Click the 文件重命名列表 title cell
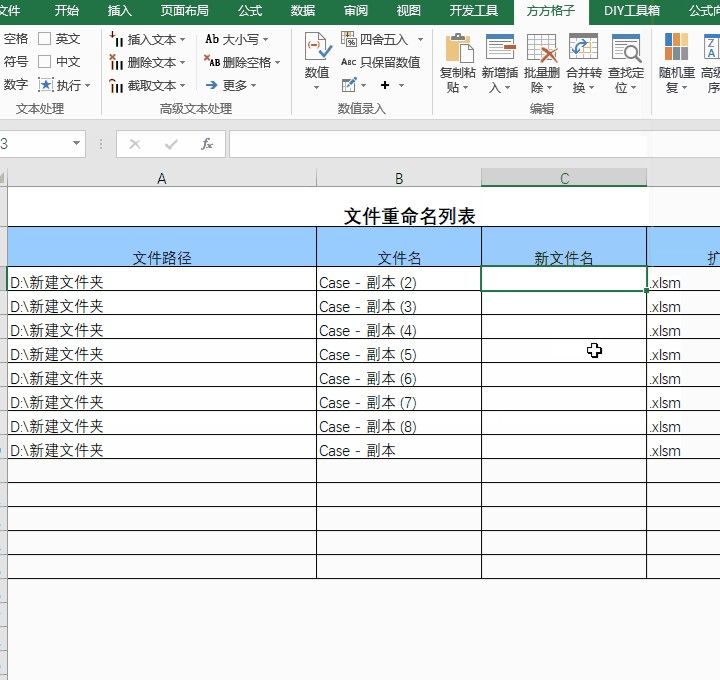Screen dimensions: 720x680 click(409, 216)
